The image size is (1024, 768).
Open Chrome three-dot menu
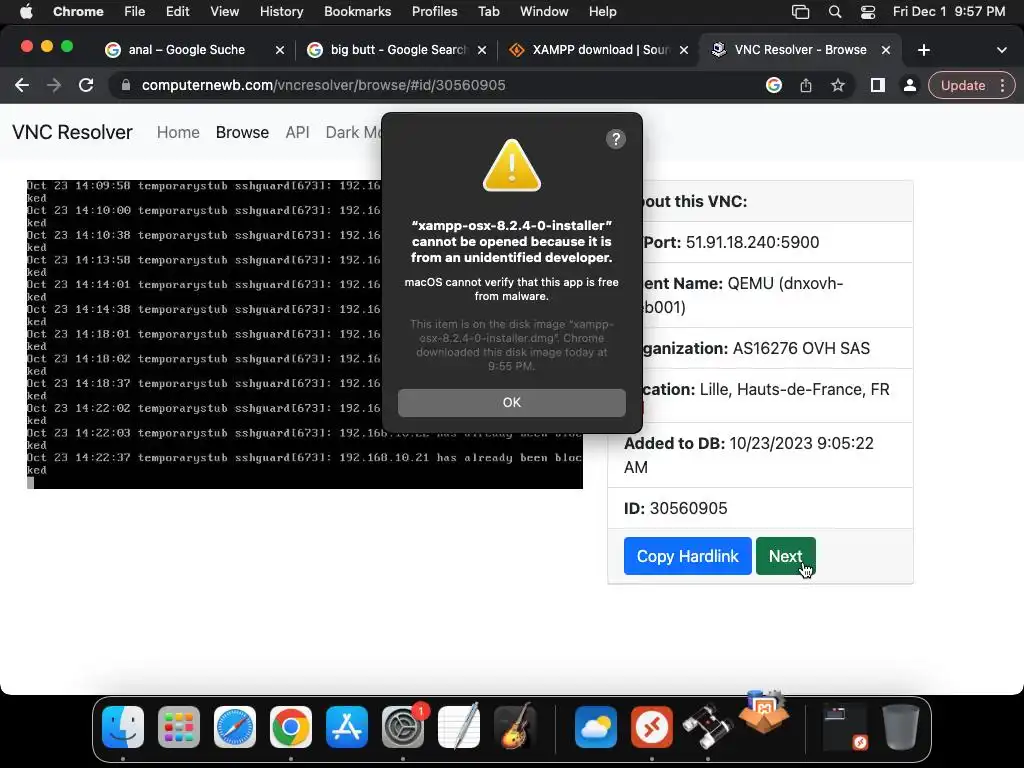point(1002,85)
